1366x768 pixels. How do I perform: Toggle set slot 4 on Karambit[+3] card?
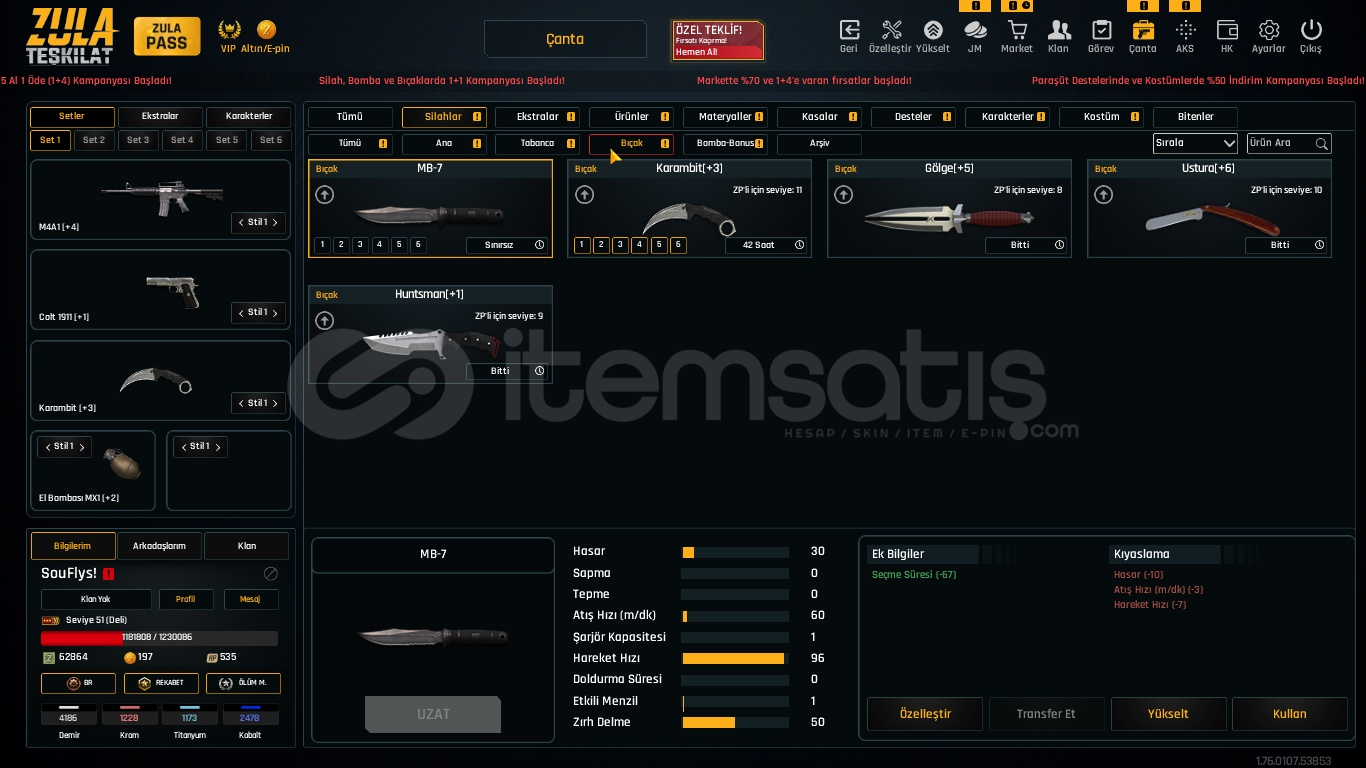point(640,245)
